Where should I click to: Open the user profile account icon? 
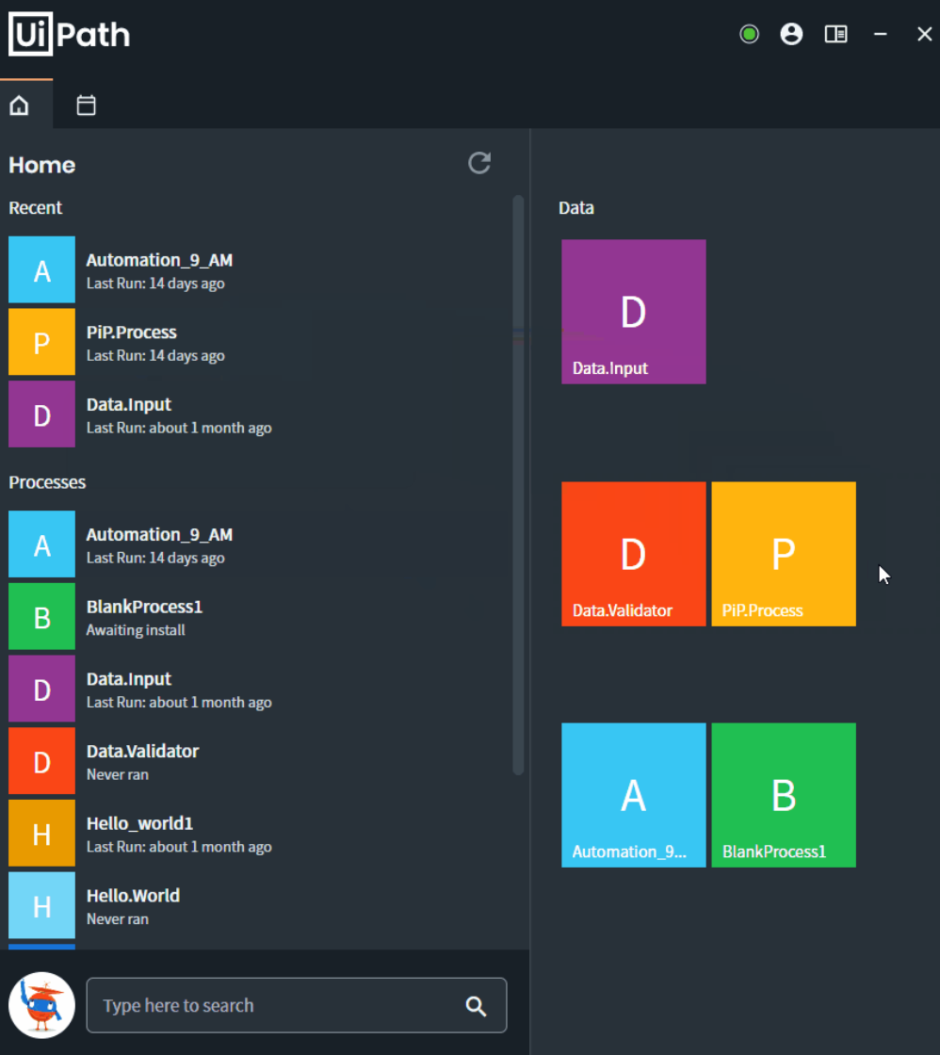(x=791, y=35)
